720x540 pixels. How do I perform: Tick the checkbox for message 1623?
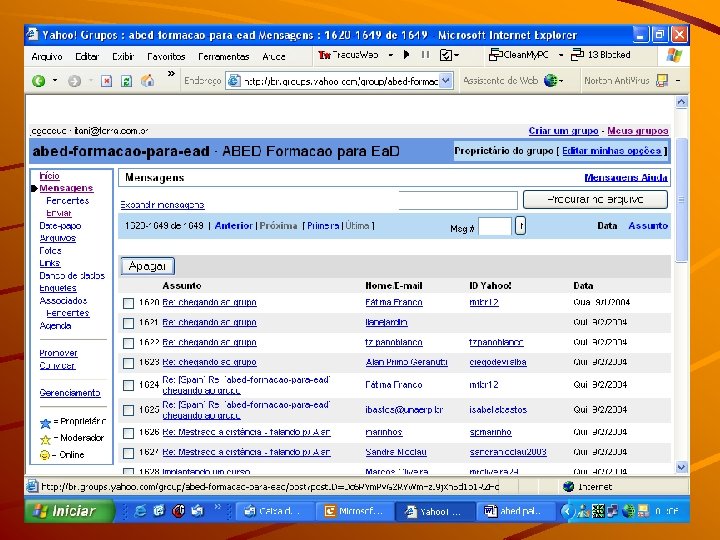129,363
